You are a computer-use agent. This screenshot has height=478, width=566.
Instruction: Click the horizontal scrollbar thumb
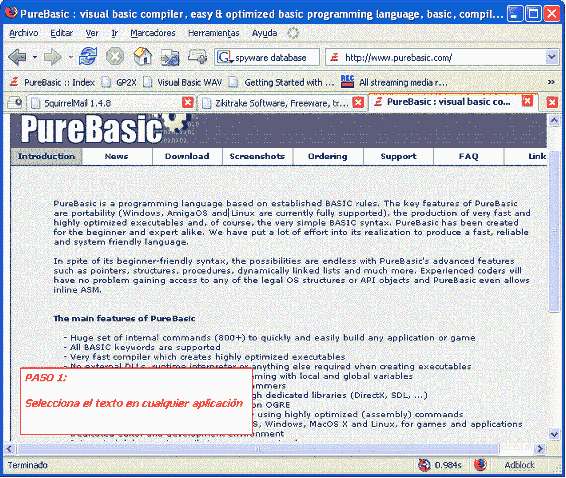(258, 449)
